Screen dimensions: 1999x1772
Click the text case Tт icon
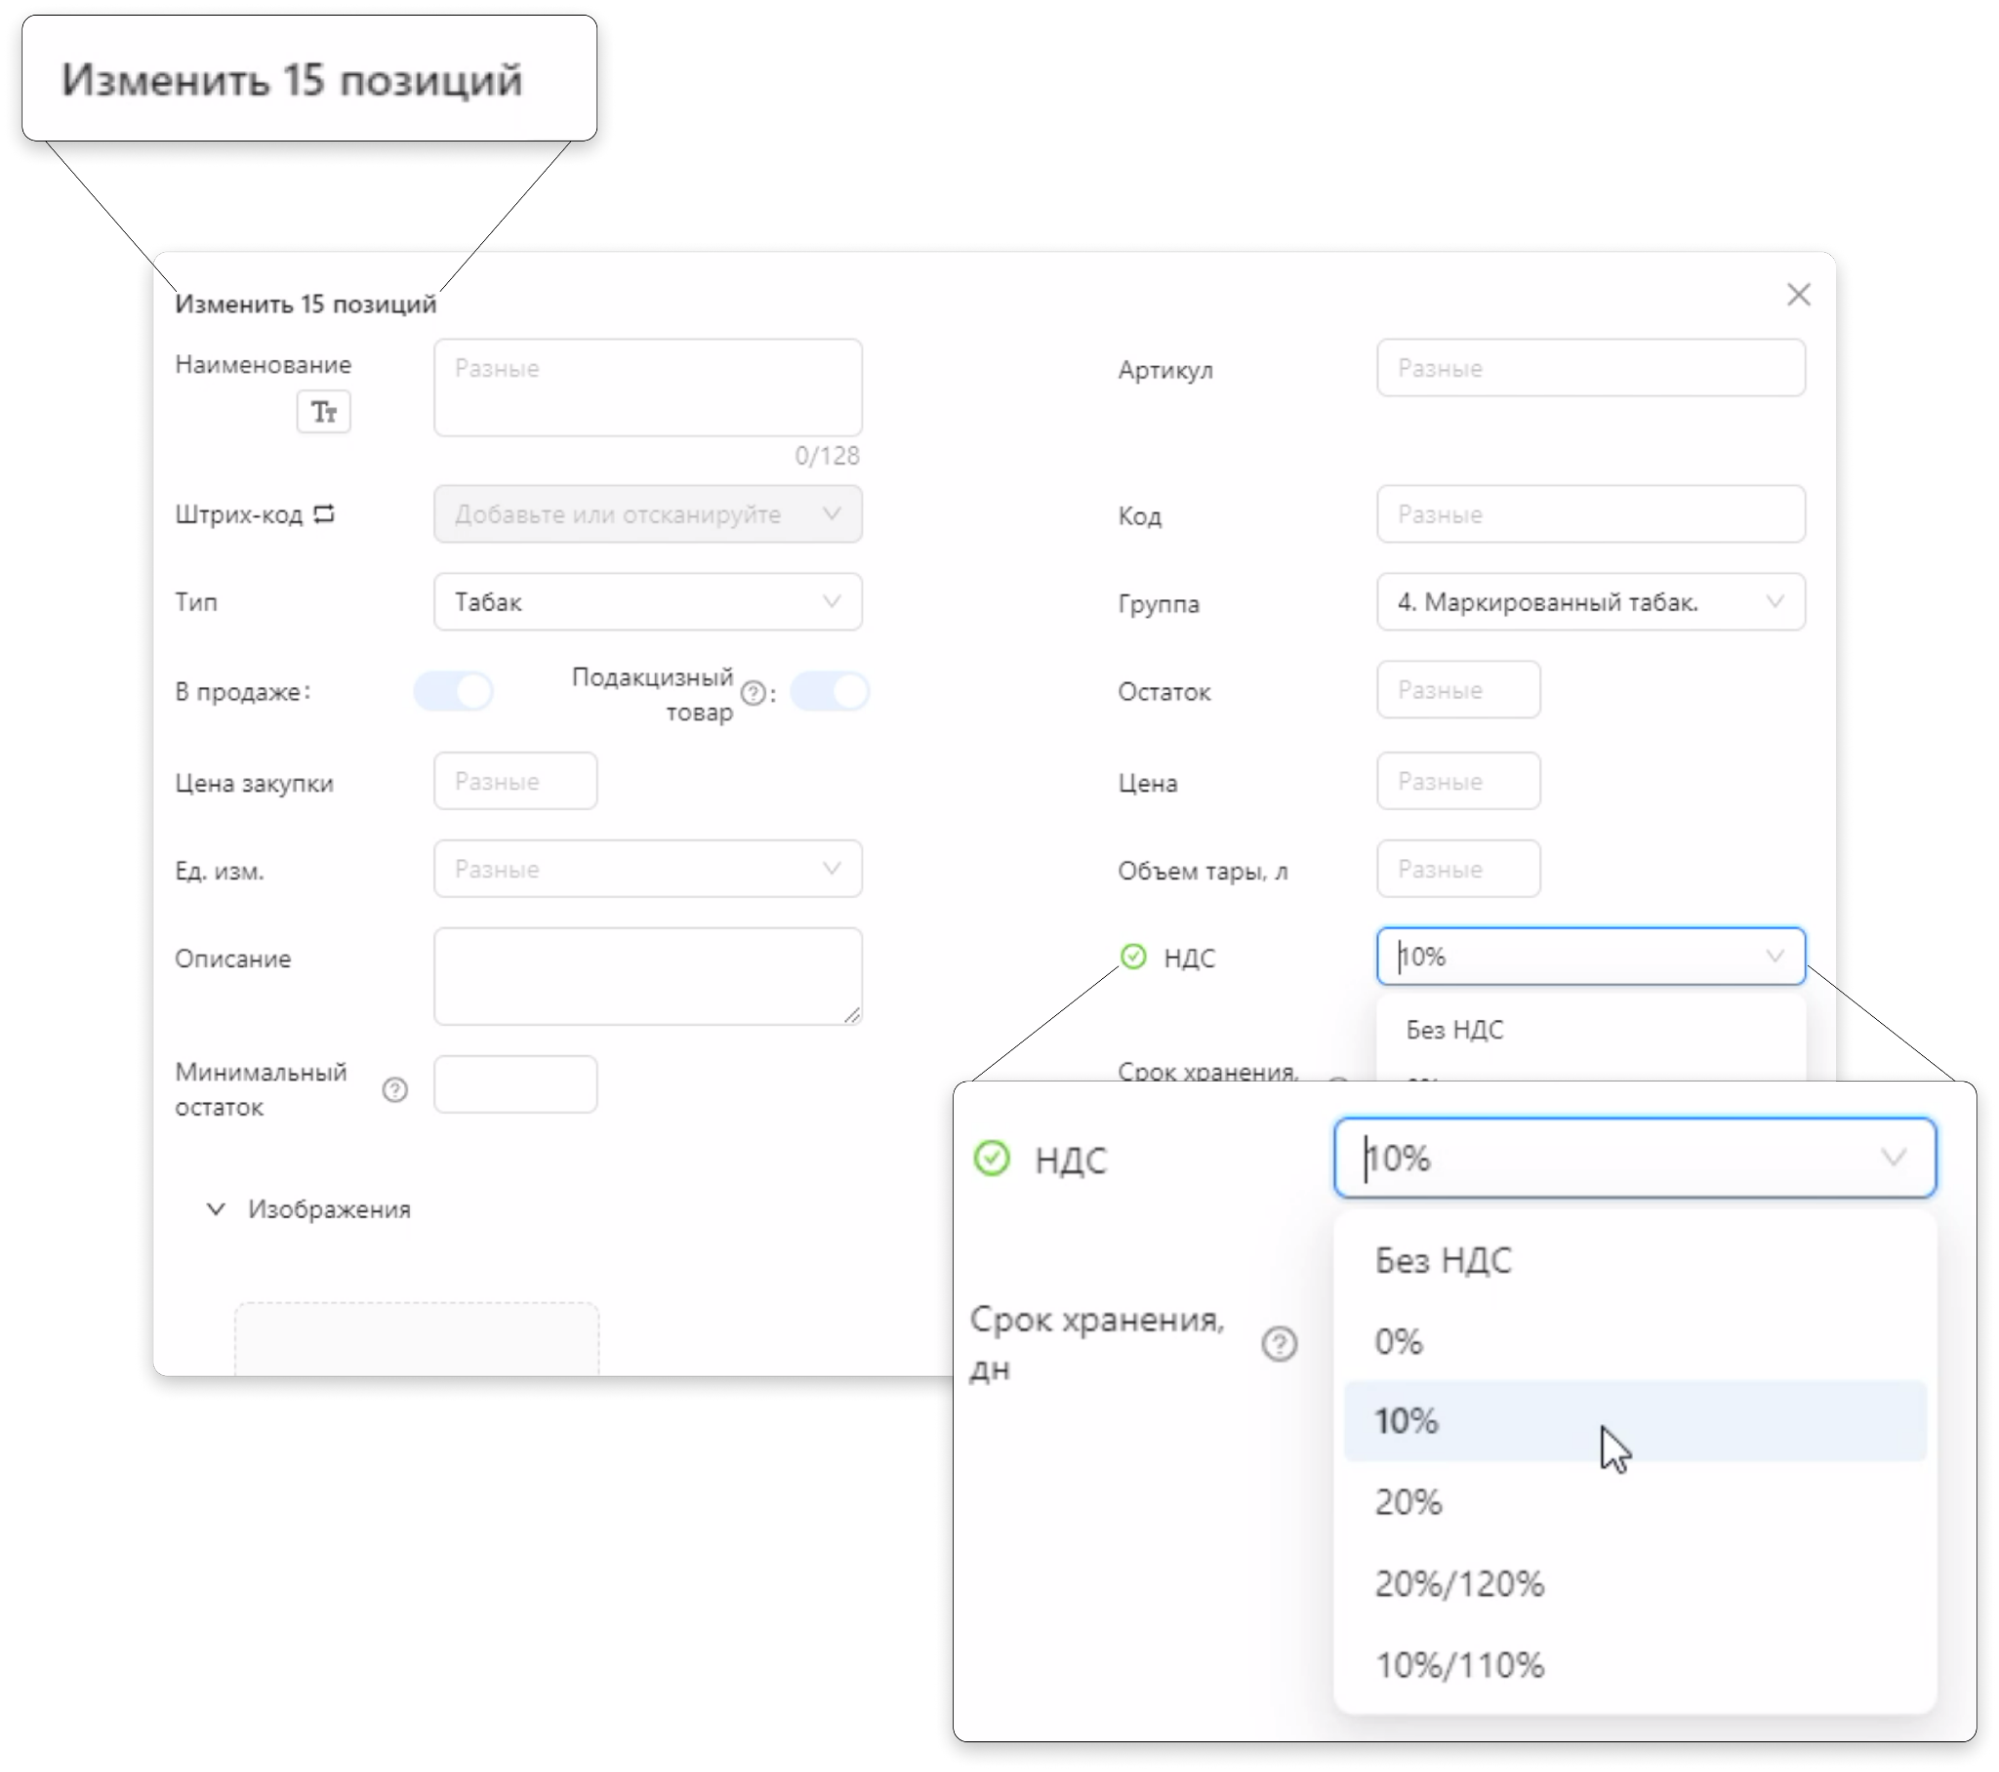click(323, 412)
